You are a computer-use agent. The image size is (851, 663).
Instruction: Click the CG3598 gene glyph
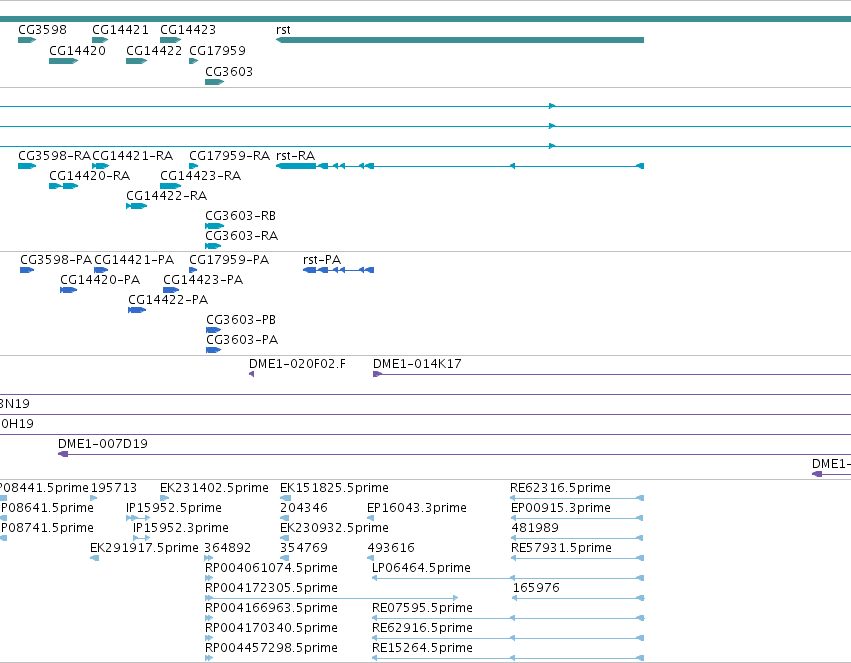(x=27, y=40)
